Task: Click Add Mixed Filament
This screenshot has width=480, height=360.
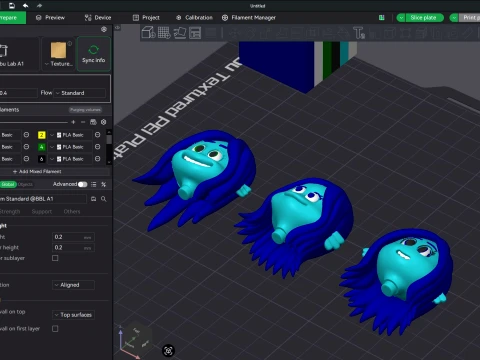Action: [37, 171]
